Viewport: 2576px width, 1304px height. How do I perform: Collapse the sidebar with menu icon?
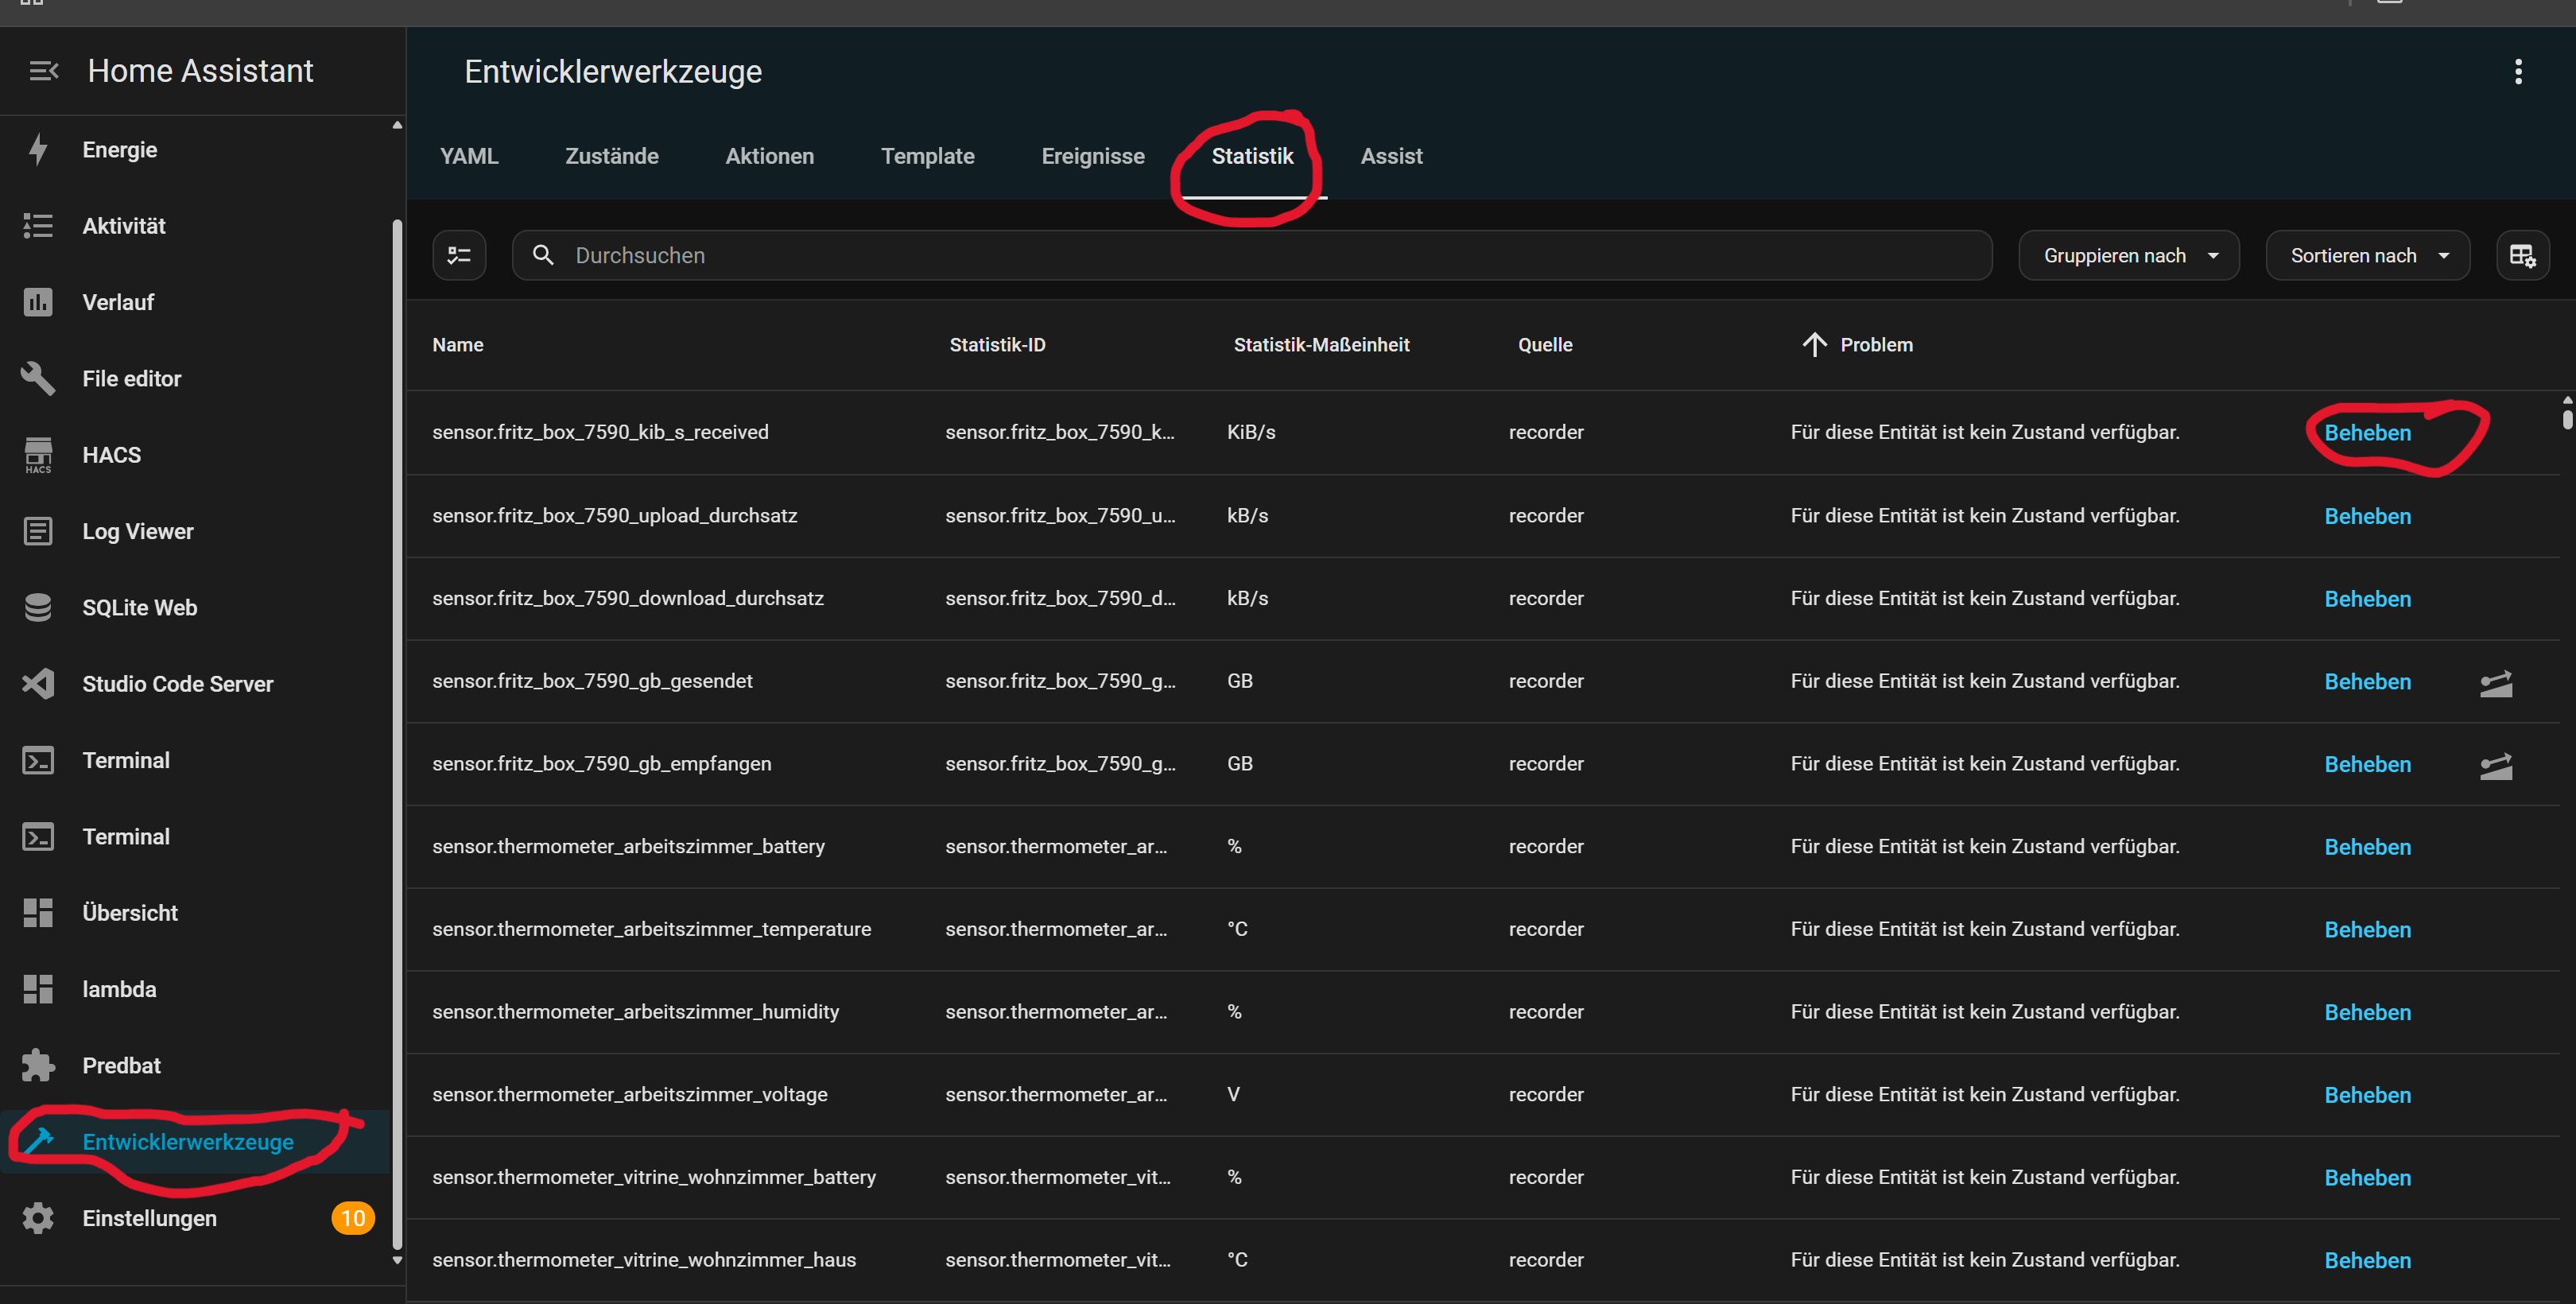click(x=43, y=71)
